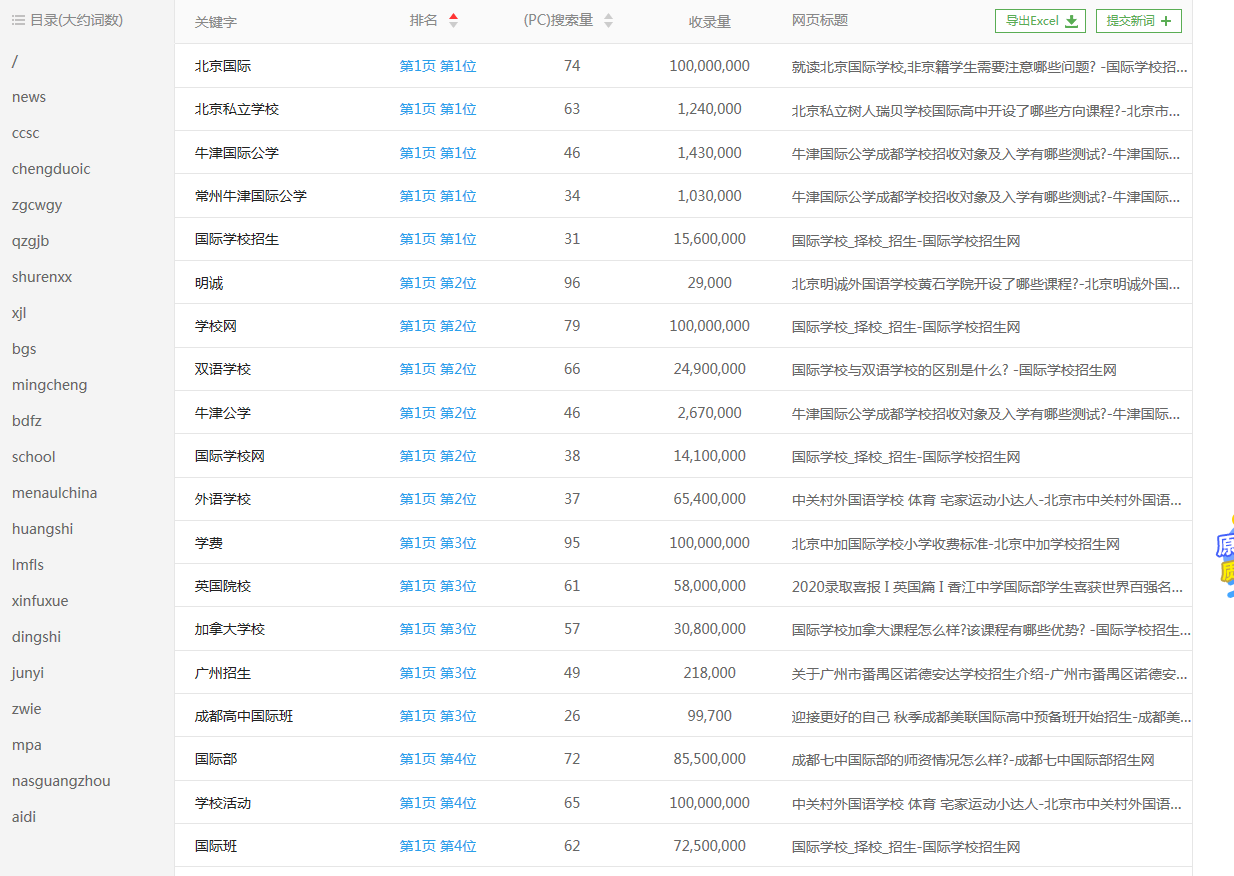Click the 提交新词 button
The width and height of the screenshot is (1234, 876).
click(x=1139, y=20)
